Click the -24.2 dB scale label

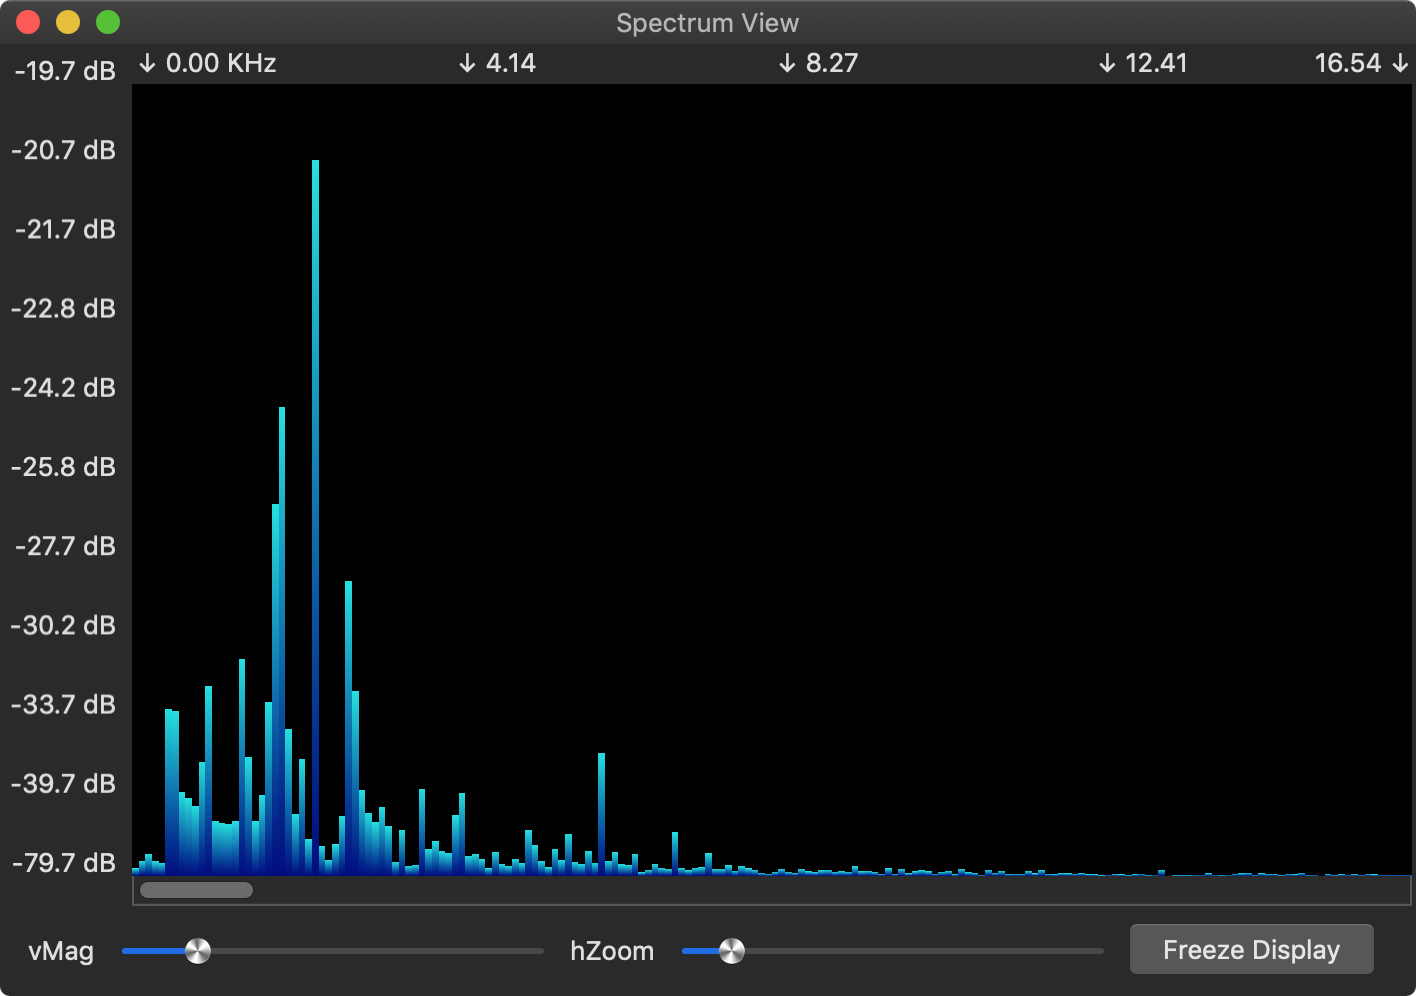(x=63, y=387)
